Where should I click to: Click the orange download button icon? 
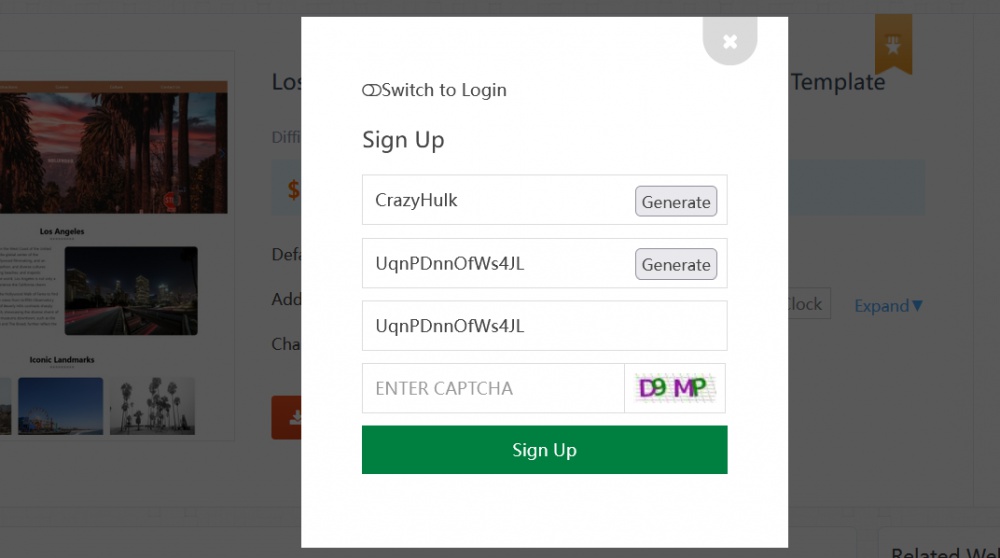pyautogui.click(x=286, y=418)
